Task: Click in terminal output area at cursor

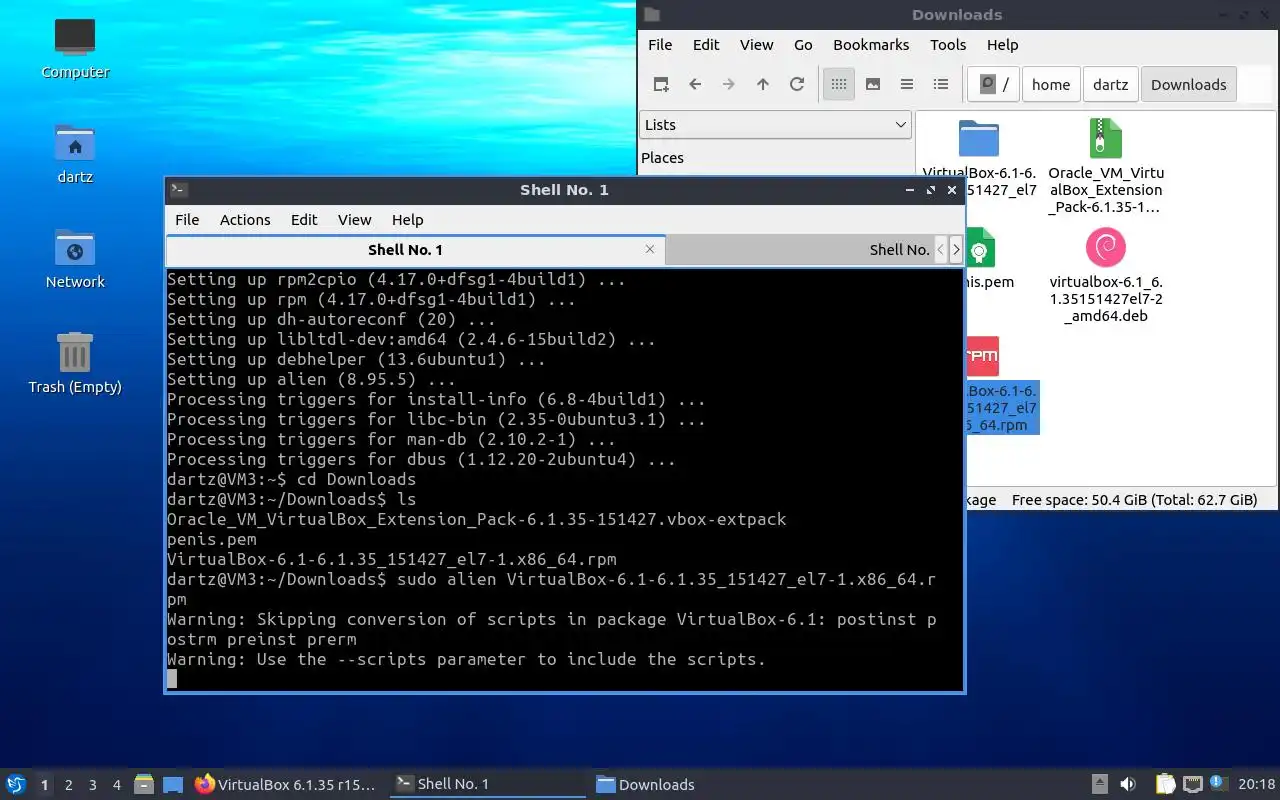Action: 172,679
